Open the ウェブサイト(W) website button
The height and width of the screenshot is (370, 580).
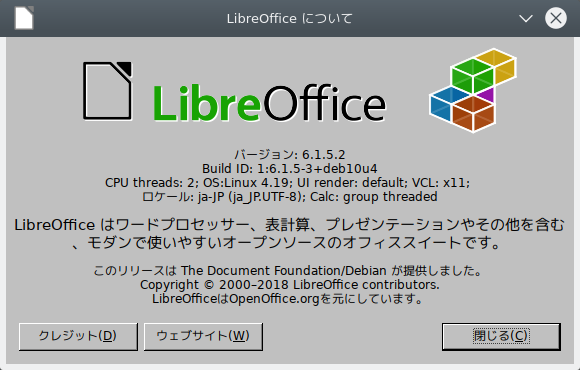pos(203,336)
